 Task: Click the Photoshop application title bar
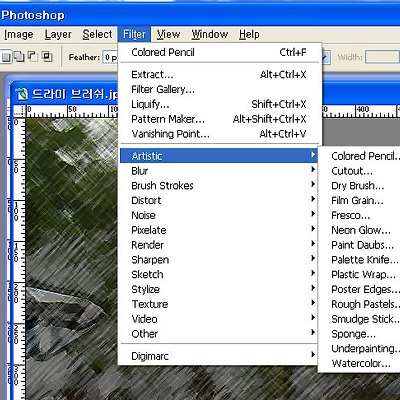200,15
